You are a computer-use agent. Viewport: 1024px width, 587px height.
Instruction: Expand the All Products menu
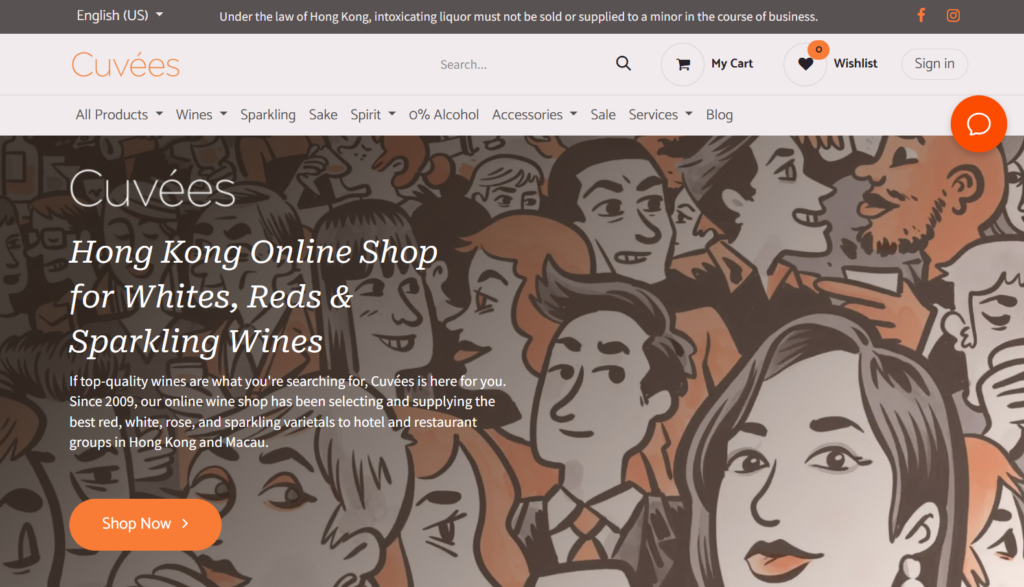click(x=119, y=115)
